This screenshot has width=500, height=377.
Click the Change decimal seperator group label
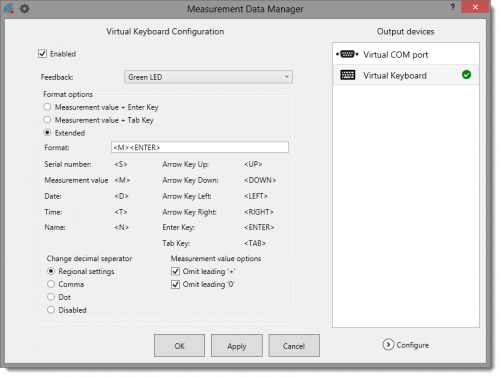89,258
